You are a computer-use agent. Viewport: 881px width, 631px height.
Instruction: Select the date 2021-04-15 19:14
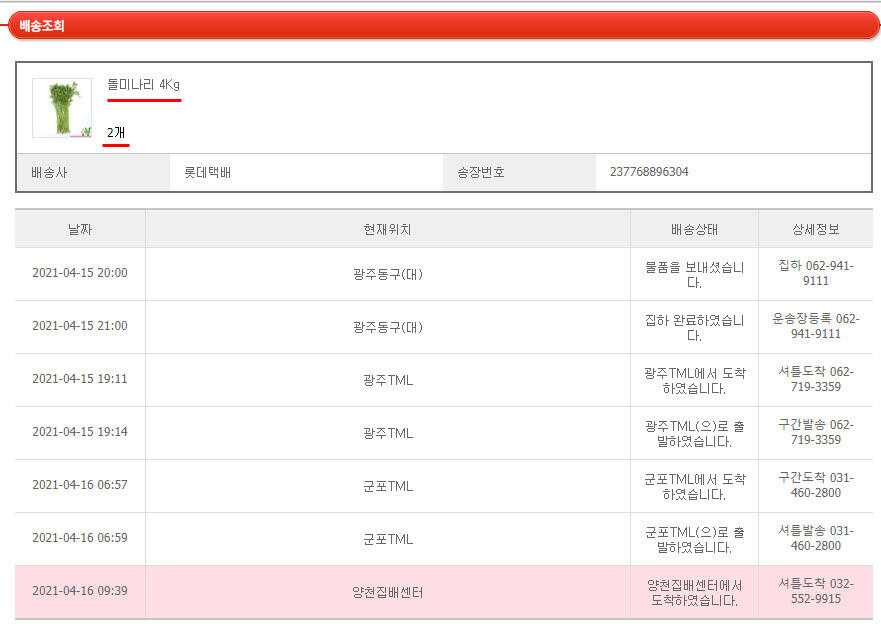(80, 432)
